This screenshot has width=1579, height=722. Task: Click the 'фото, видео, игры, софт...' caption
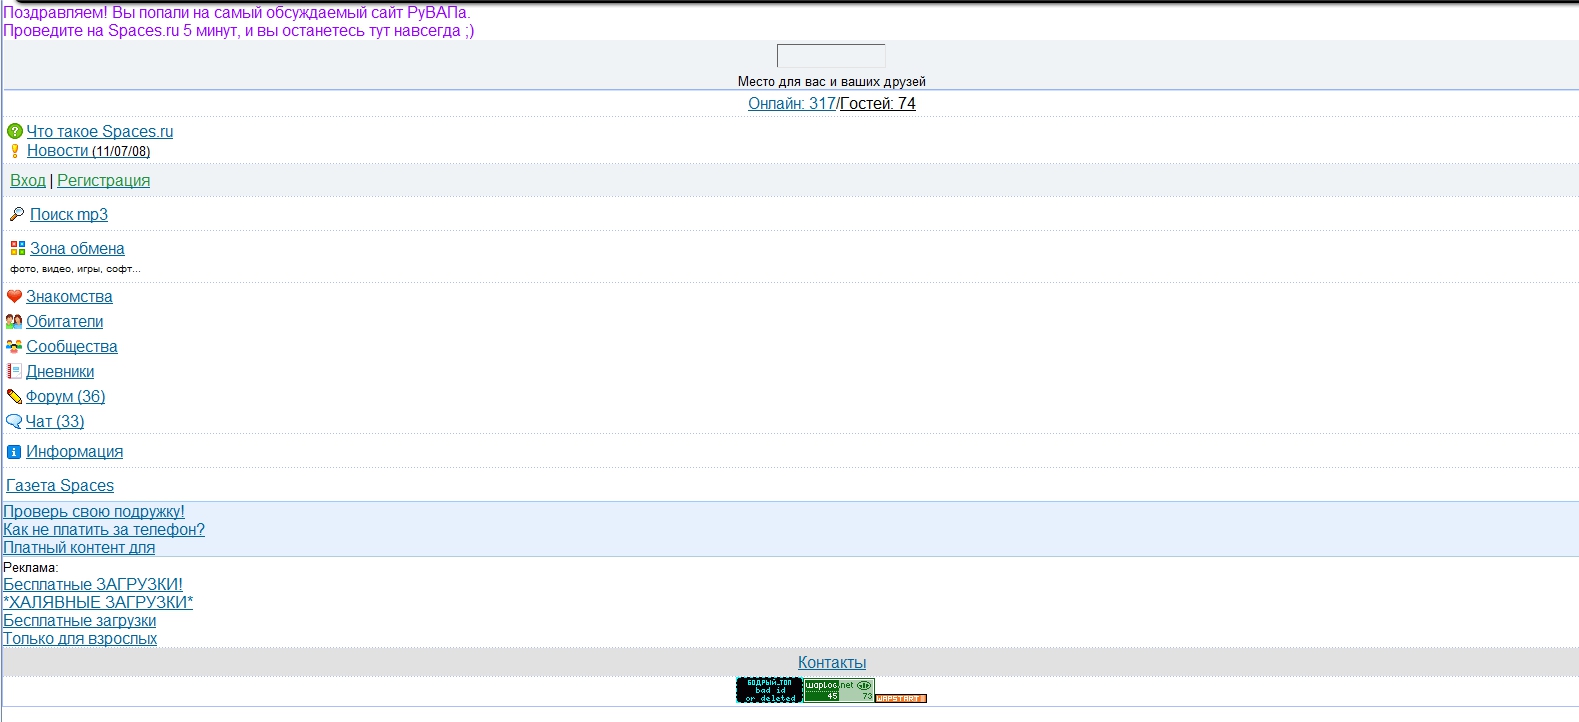(x=75, y=268)
